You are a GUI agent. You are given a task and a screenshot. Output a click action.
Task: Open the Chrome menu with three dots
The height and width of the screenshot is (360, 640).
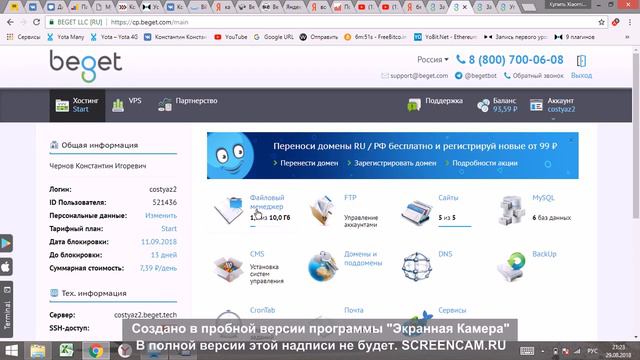point(630,22)
